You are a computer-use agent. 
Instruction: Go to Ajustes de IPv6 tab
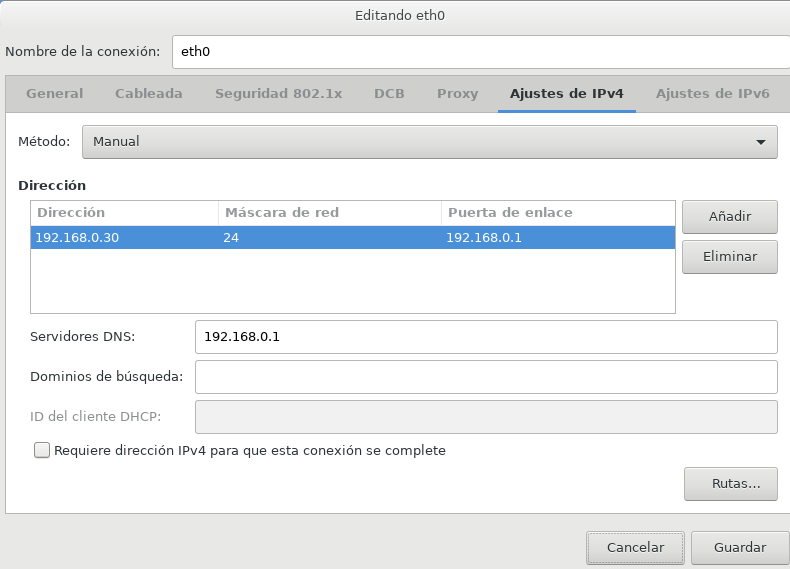pyautogui.click(x=712, y=94)
